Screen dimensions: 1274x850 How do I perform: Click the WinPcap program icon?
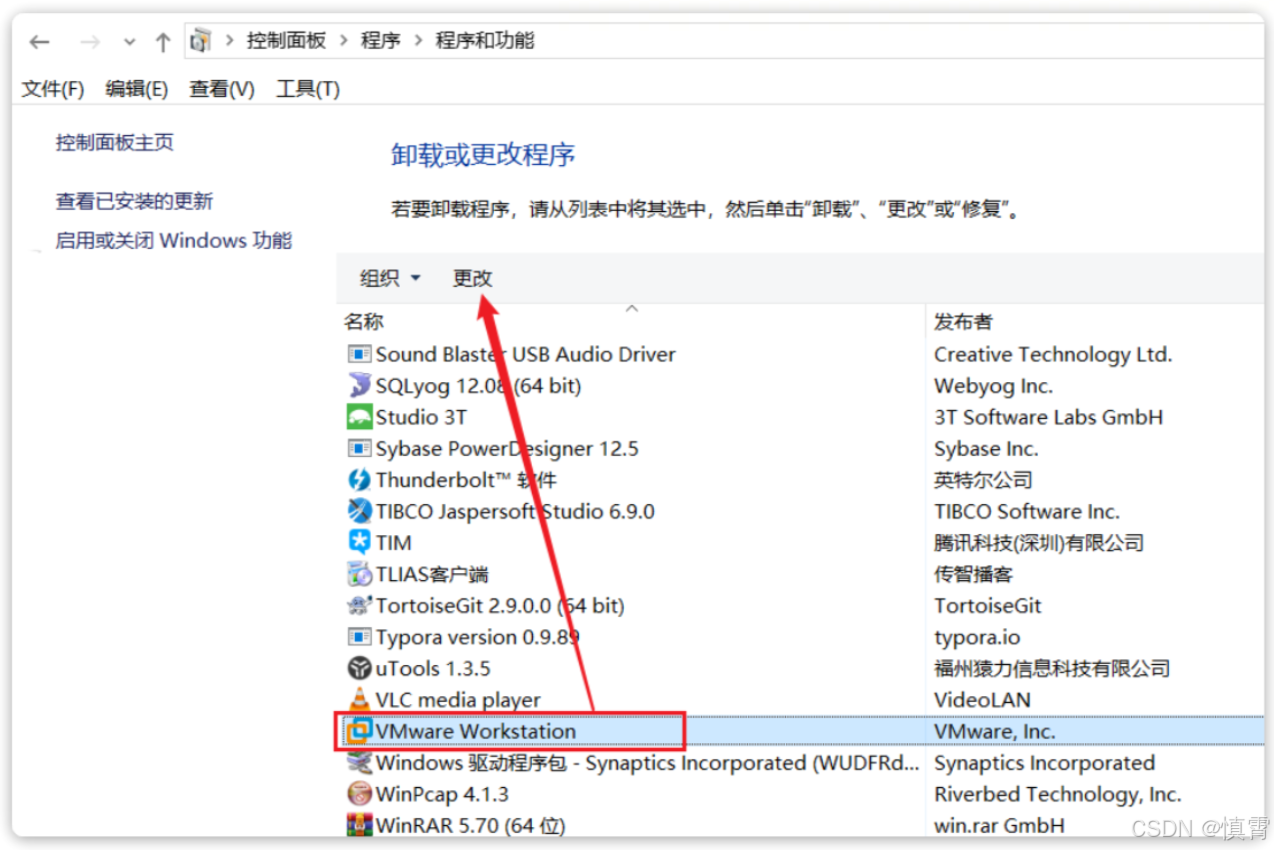coord(359,794)
